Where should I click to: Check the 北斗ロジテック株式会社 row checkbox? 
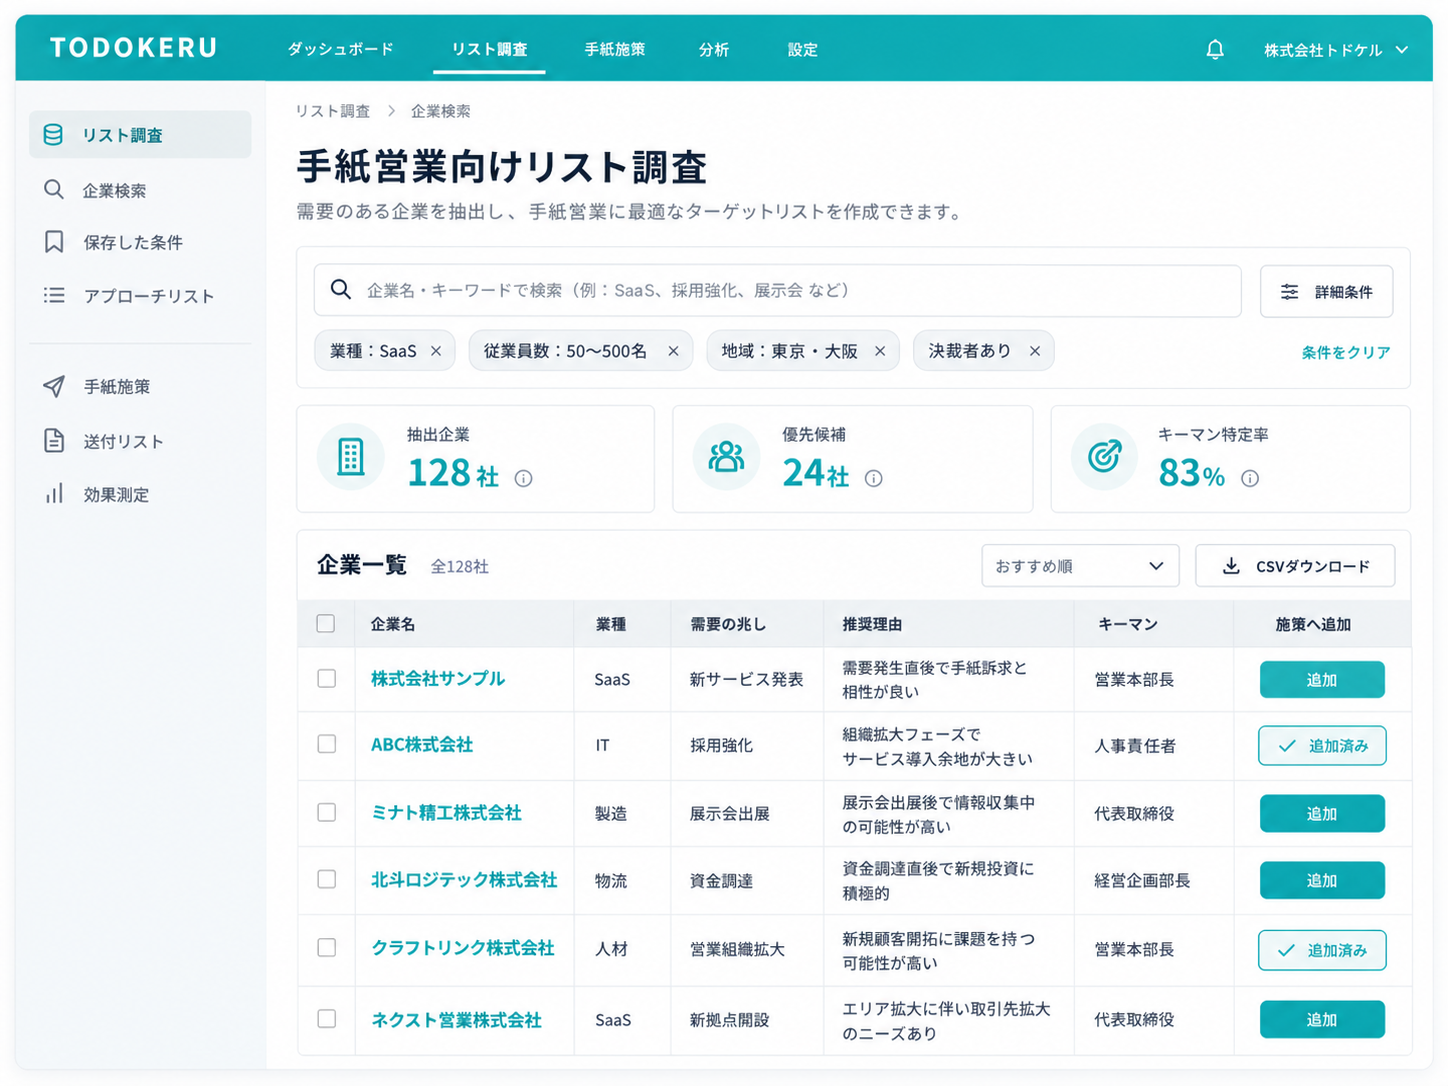point(326,880)
